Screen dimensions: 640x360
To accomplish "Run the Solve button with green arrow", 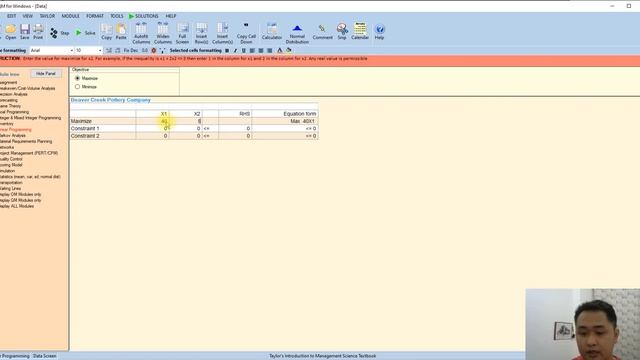I will click(x=85, y=33).
